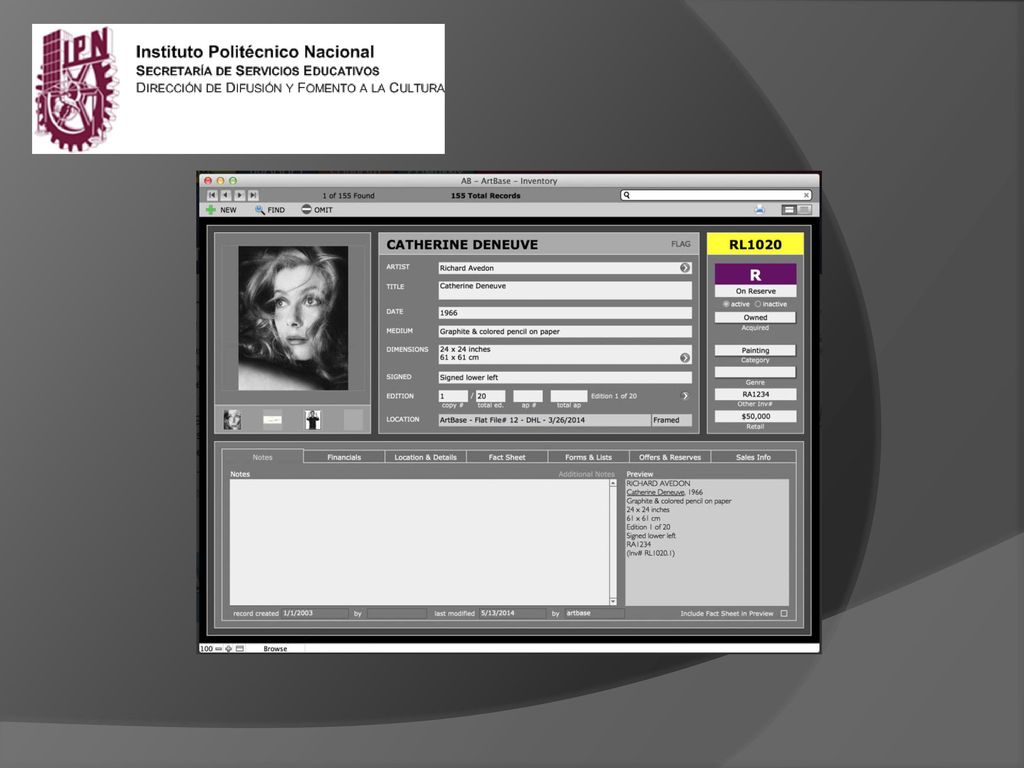The height and width of the screenshot is (768, 1024).
Task: Open artist details arrow for Richard Avedon
Action: point(684,268)
